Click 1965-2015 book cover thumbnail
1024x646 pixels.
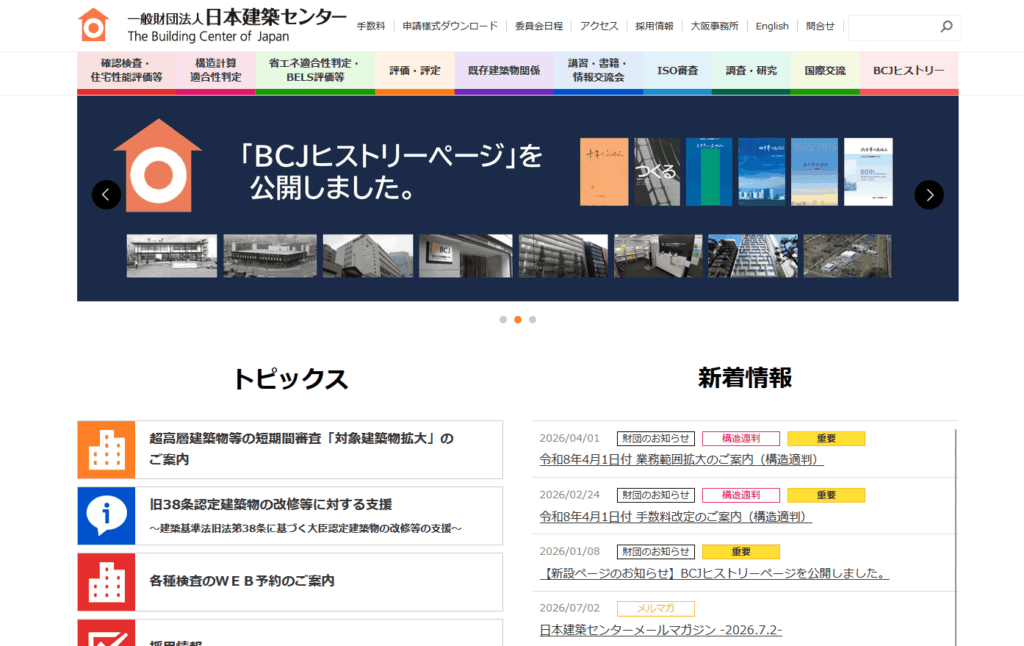click(x=814, y=172)
